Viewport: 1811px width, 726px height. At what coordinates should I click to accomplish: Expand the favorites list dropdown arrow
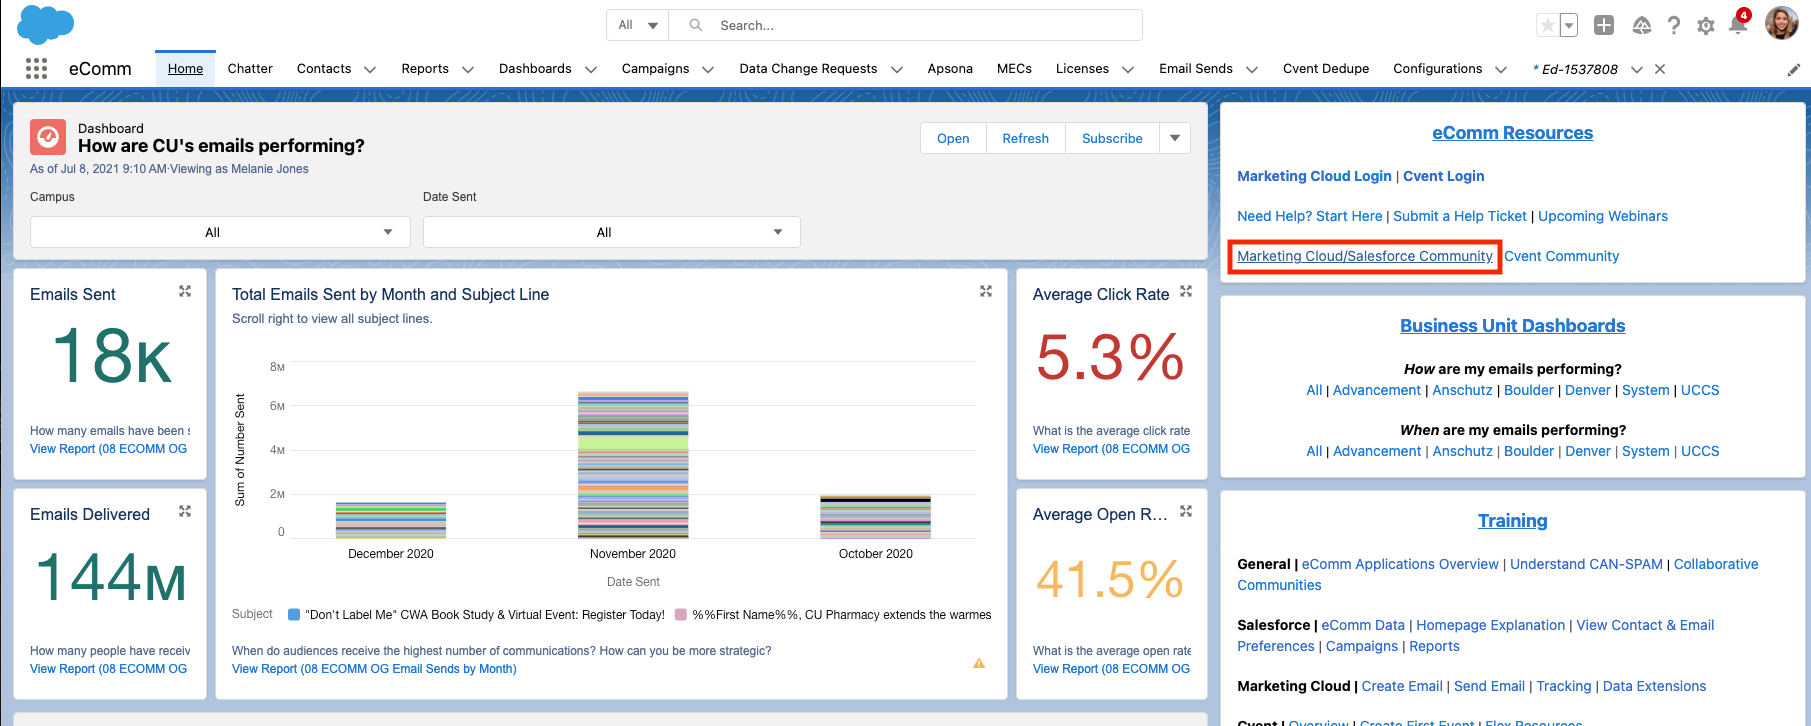(x=1569, y=25)
